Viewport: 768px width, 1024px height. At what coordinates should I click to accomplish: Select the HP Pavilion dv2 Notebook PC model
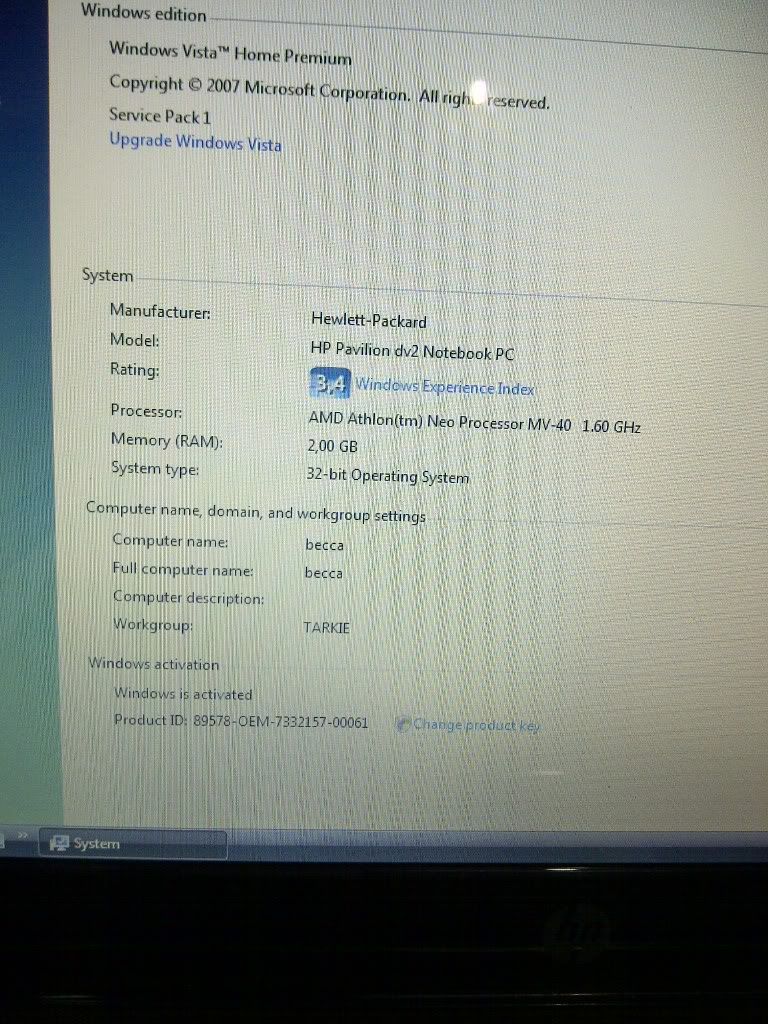click(412, 351)
